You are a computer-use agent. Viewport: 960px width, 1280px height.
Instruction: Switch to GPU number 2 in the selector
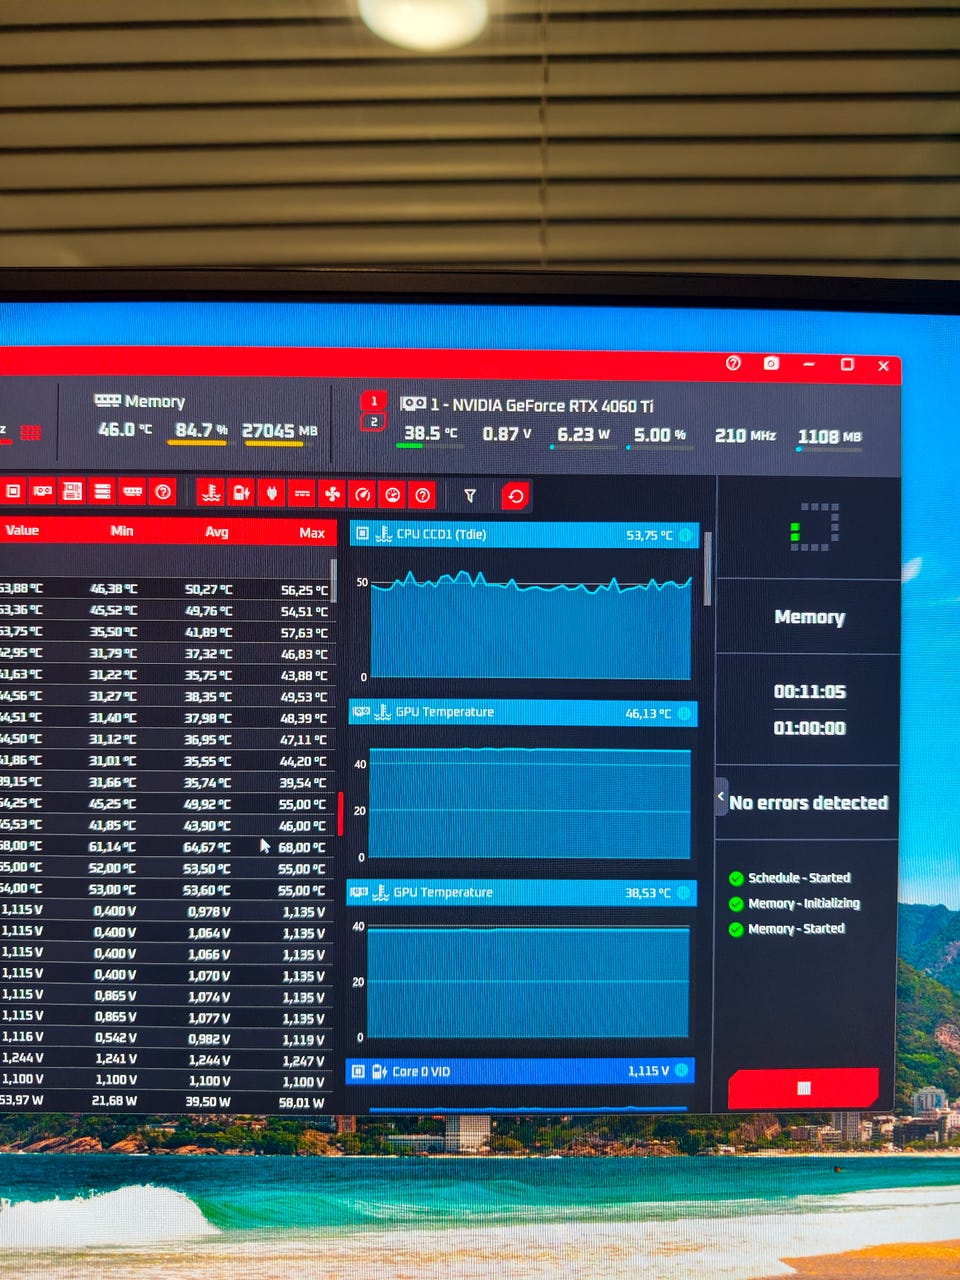(374, 421)
